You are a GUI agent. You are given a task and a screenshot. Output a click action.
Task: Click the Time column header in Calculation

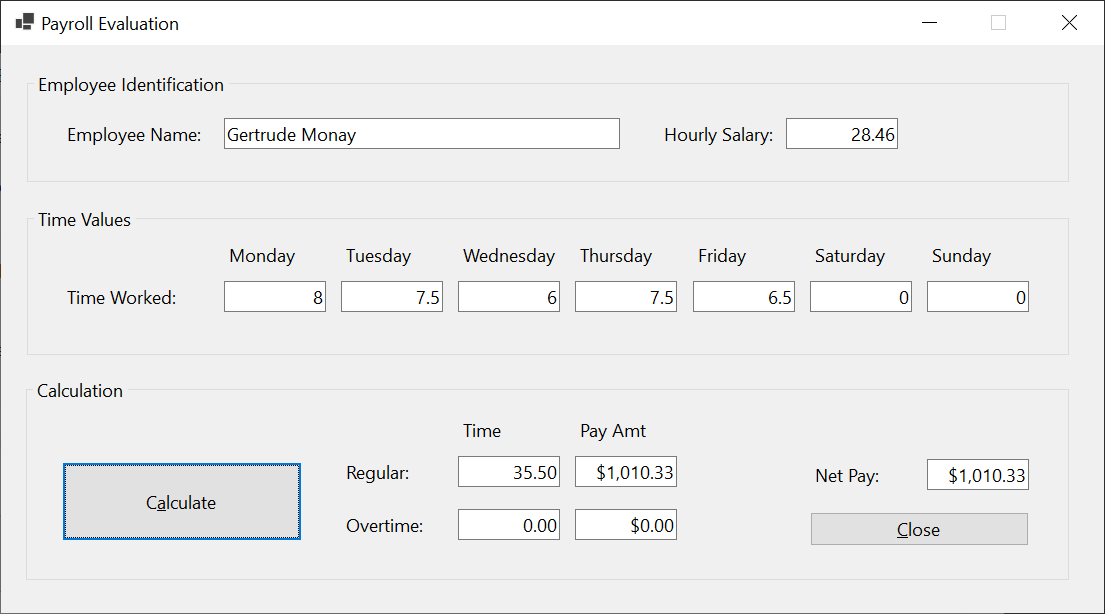click(482, 431)
